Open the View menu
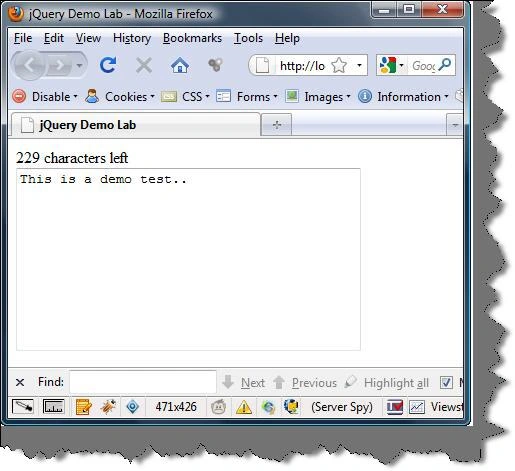This screenshot has height=471, width=515. pyautogui.click(x=88, y=38)
